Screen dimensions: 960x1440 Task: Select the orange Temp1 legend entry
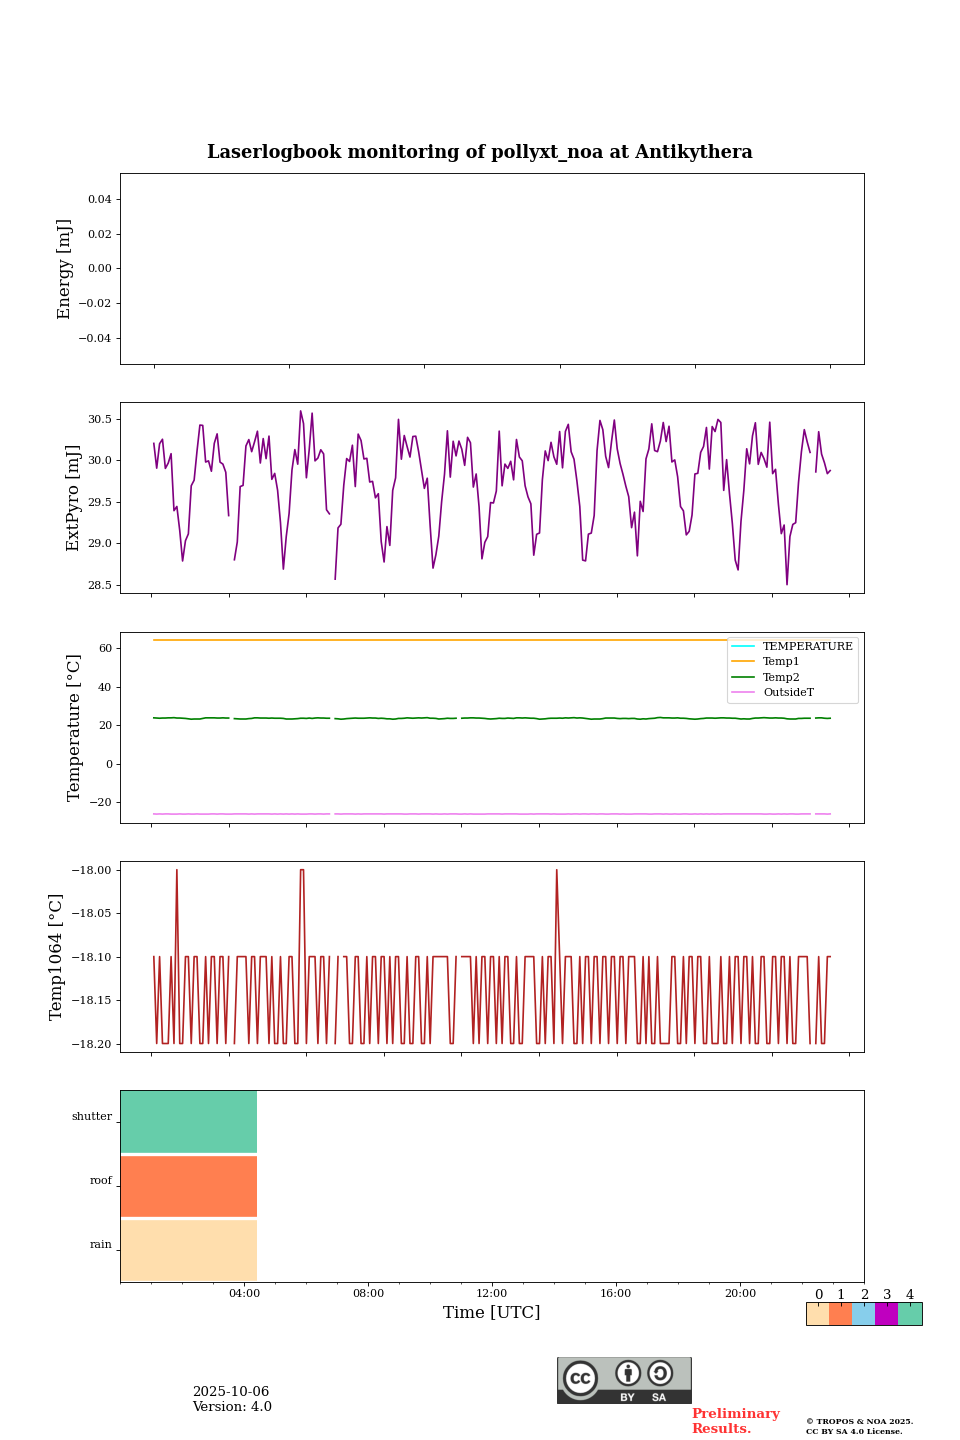click(x=780, y=661)
